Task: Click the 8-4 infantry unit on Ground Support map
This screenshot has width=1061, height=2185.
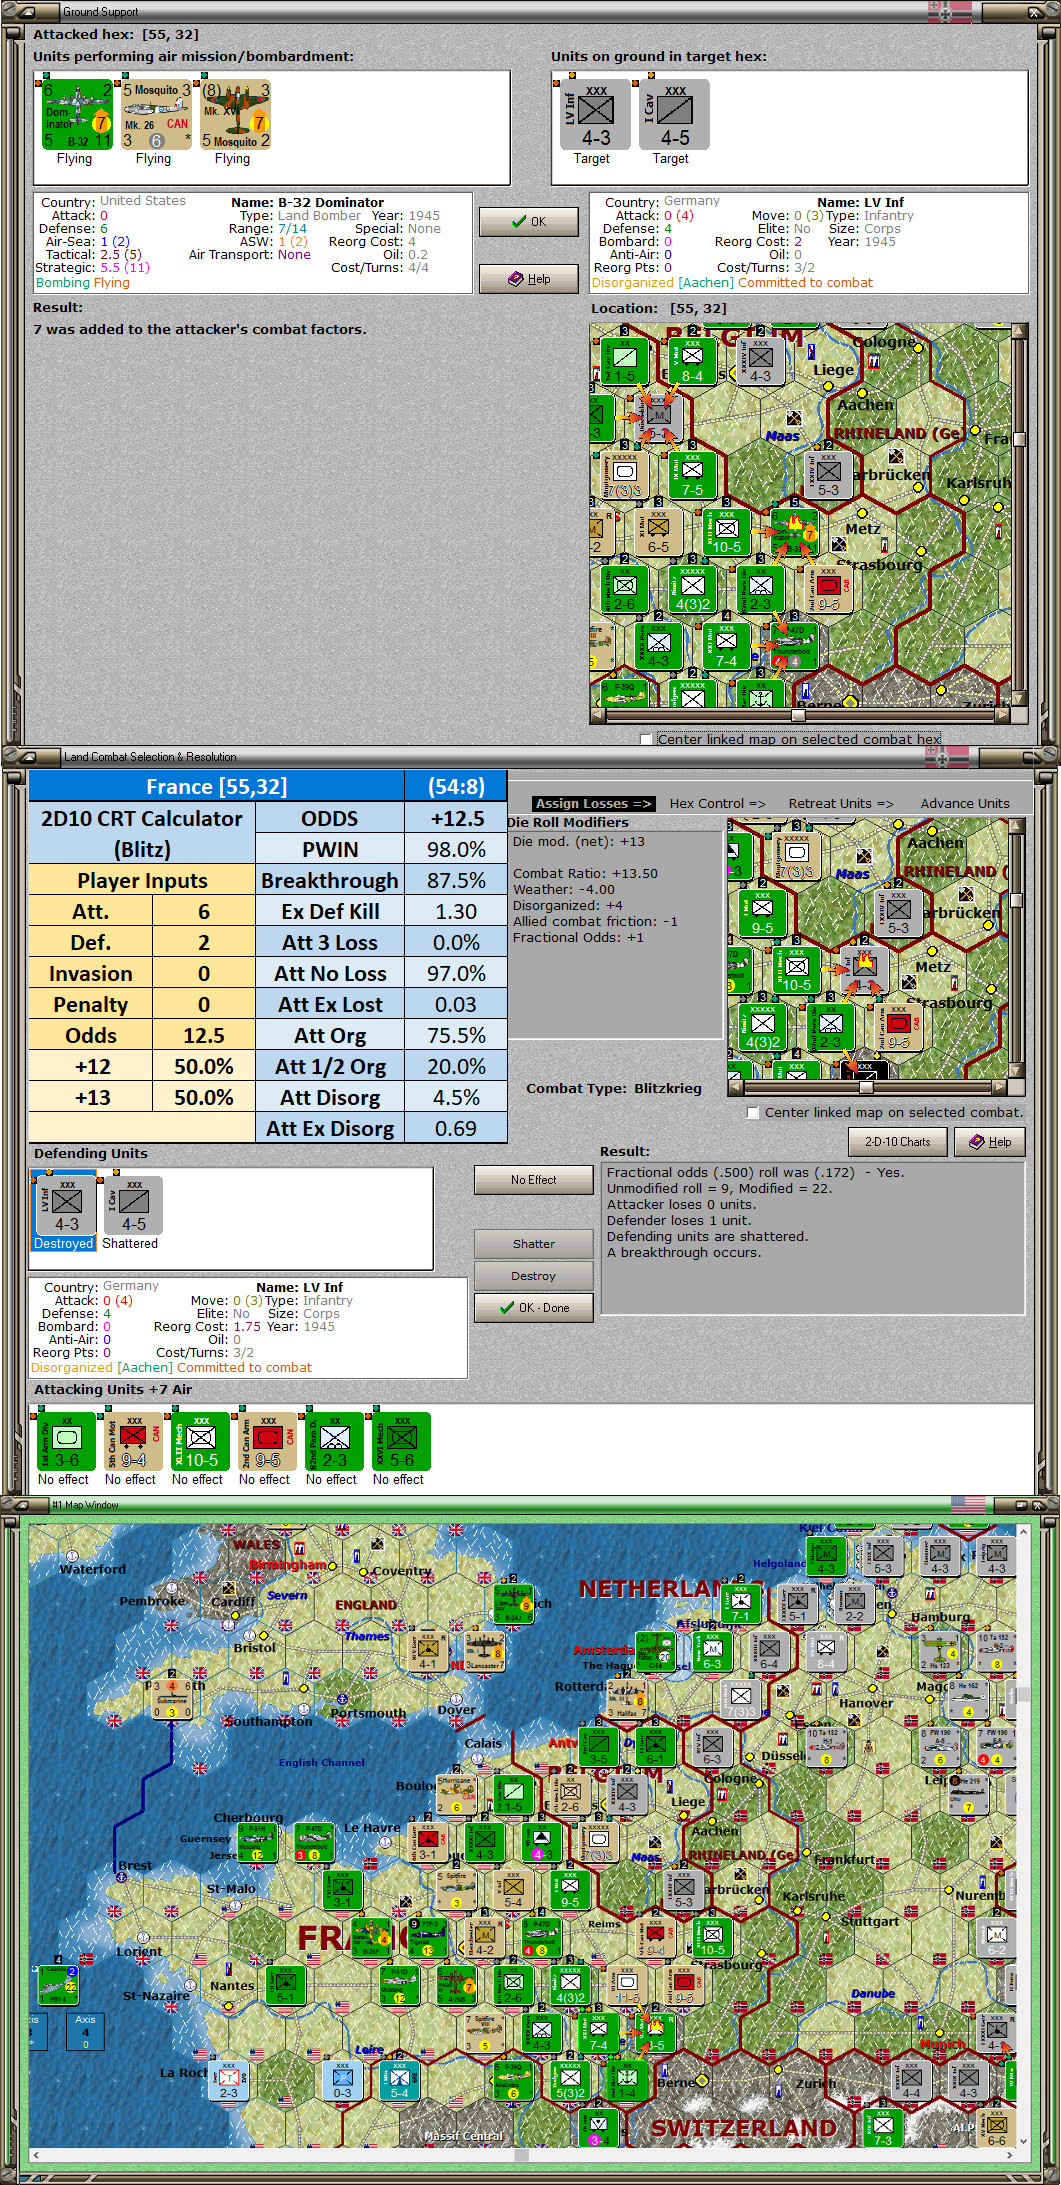Action: click(692, 361)
